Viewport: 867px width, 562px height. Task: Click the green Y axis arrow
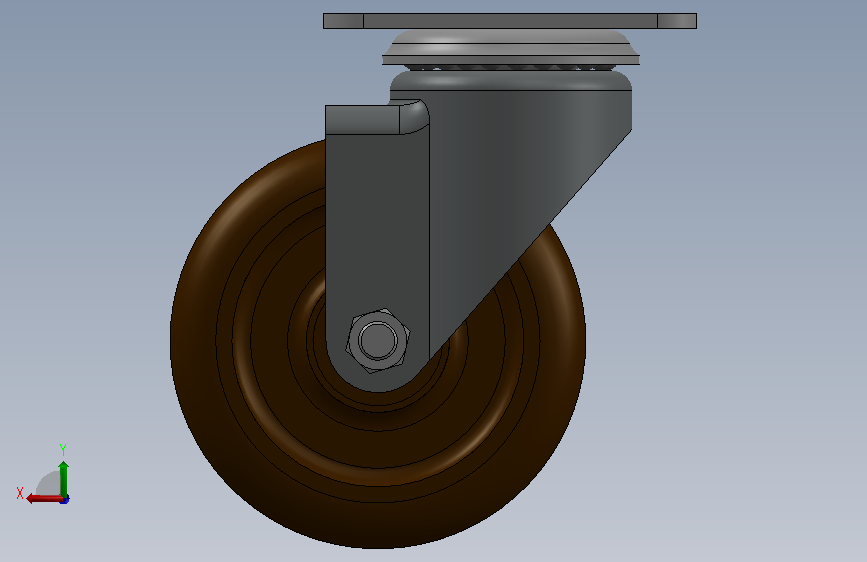(x=64, y=479)
